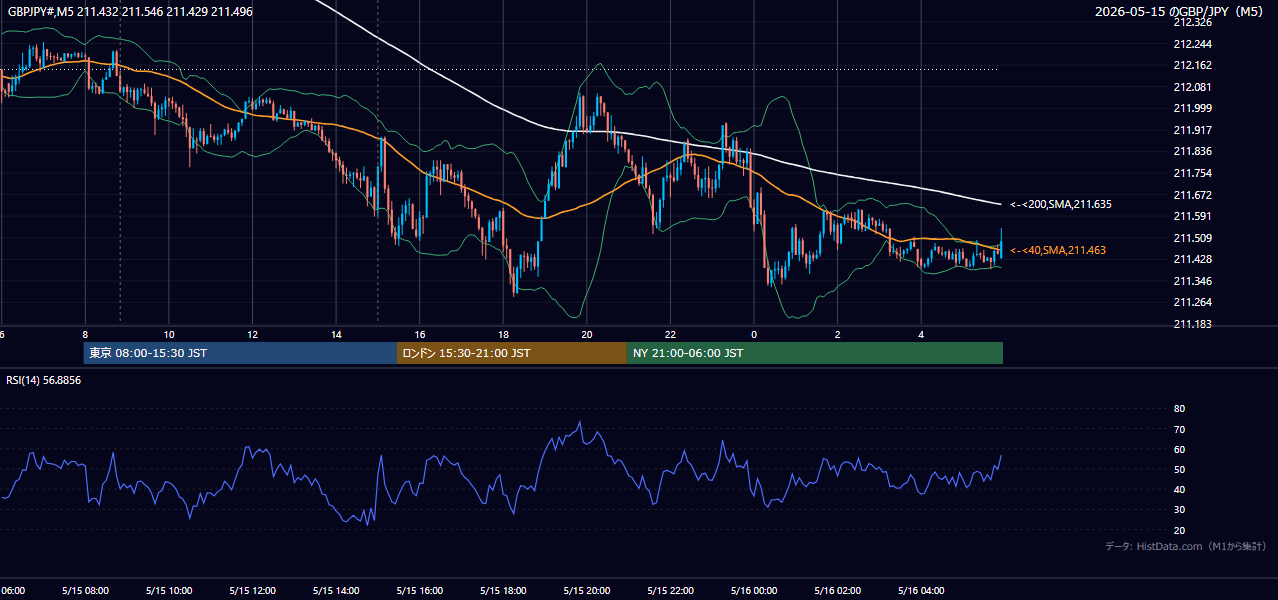Click price axis value 211.591

coord(1191,216)
